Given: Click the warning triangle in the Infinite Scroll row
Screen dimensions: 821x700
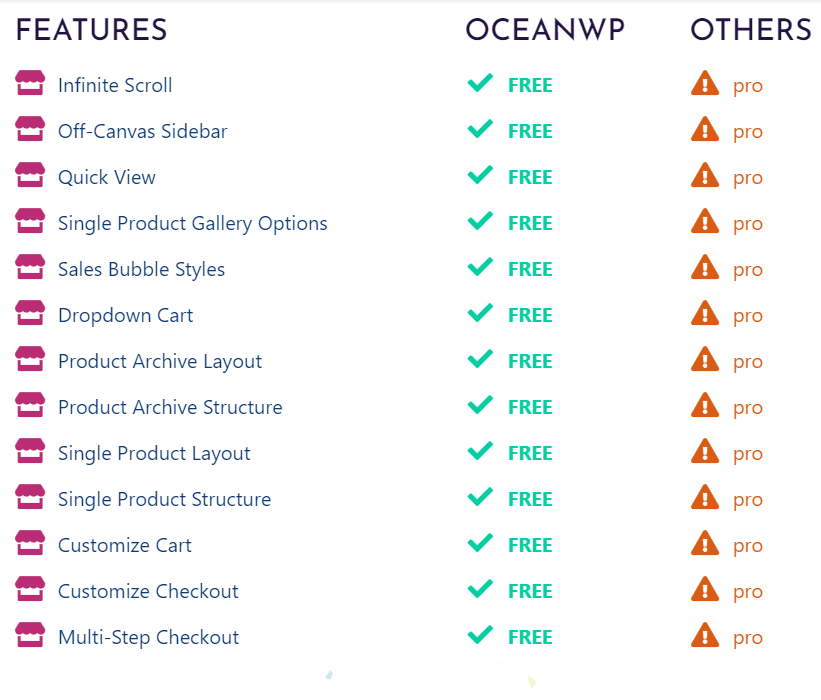Looking at the screenshot, I should (x=705, y=83).
